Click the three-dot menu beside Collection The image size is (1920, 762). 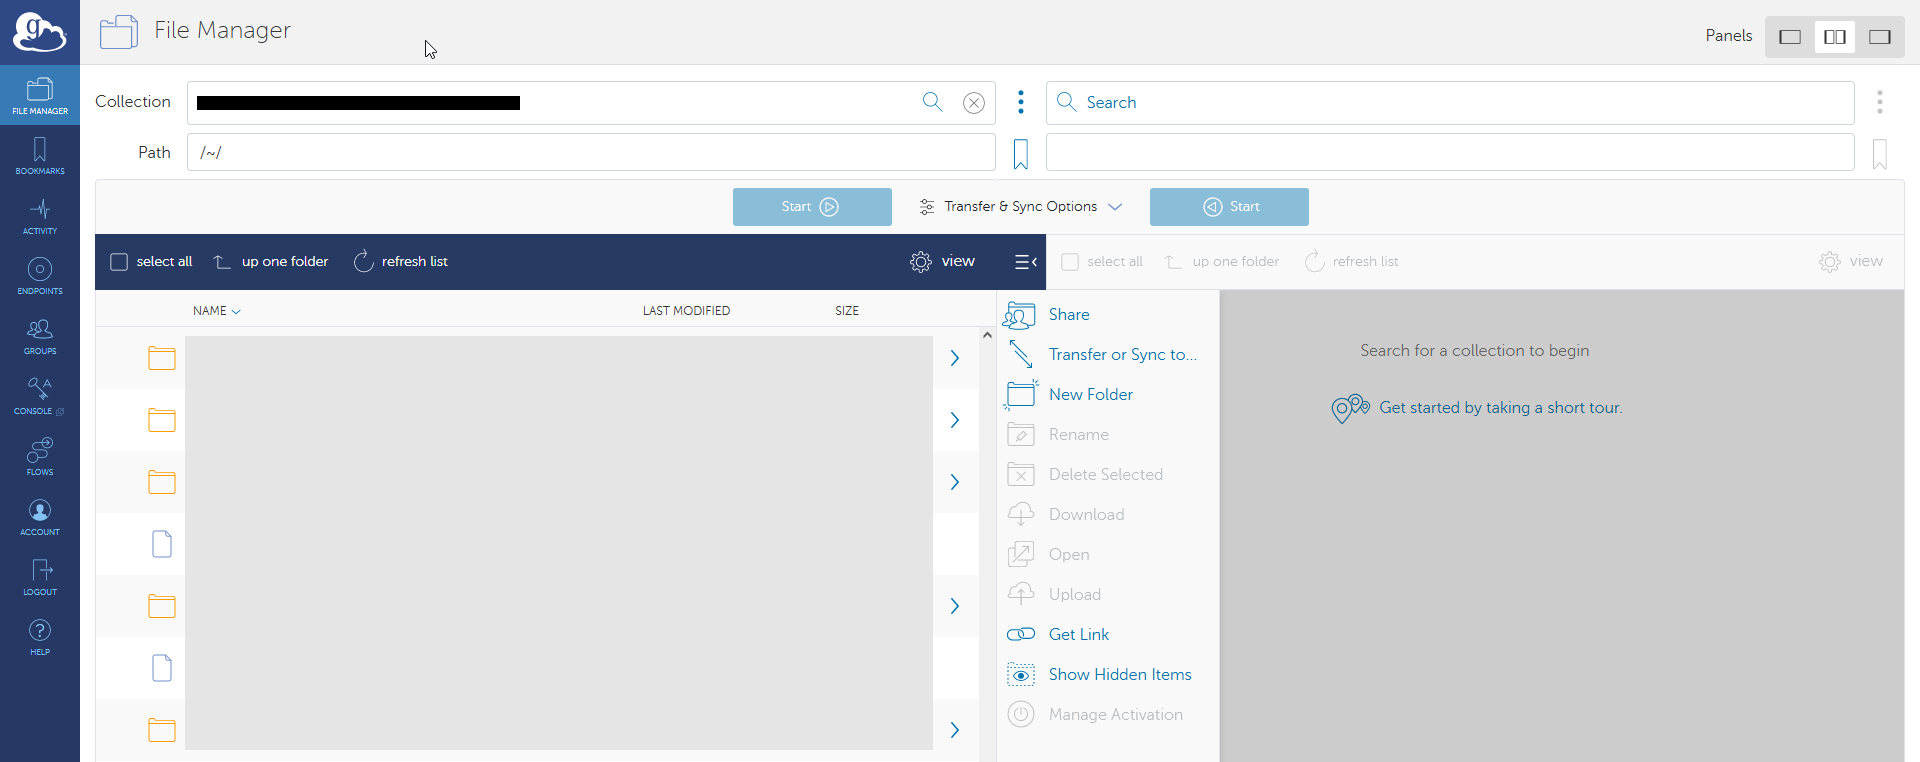[x=1020, y=102]
